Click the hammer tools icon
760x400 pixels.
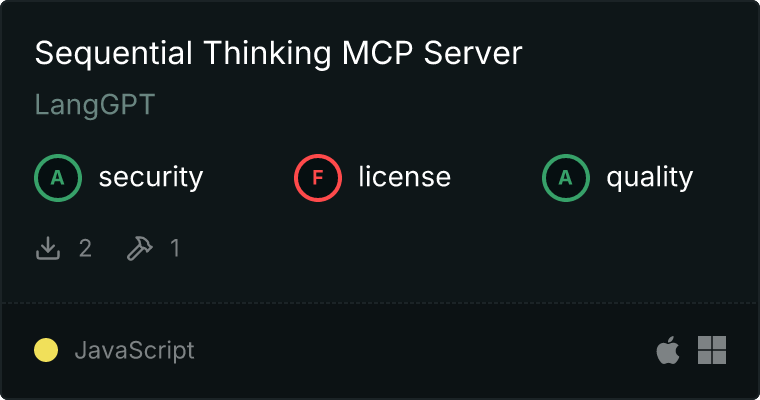[x=140, y=248]
